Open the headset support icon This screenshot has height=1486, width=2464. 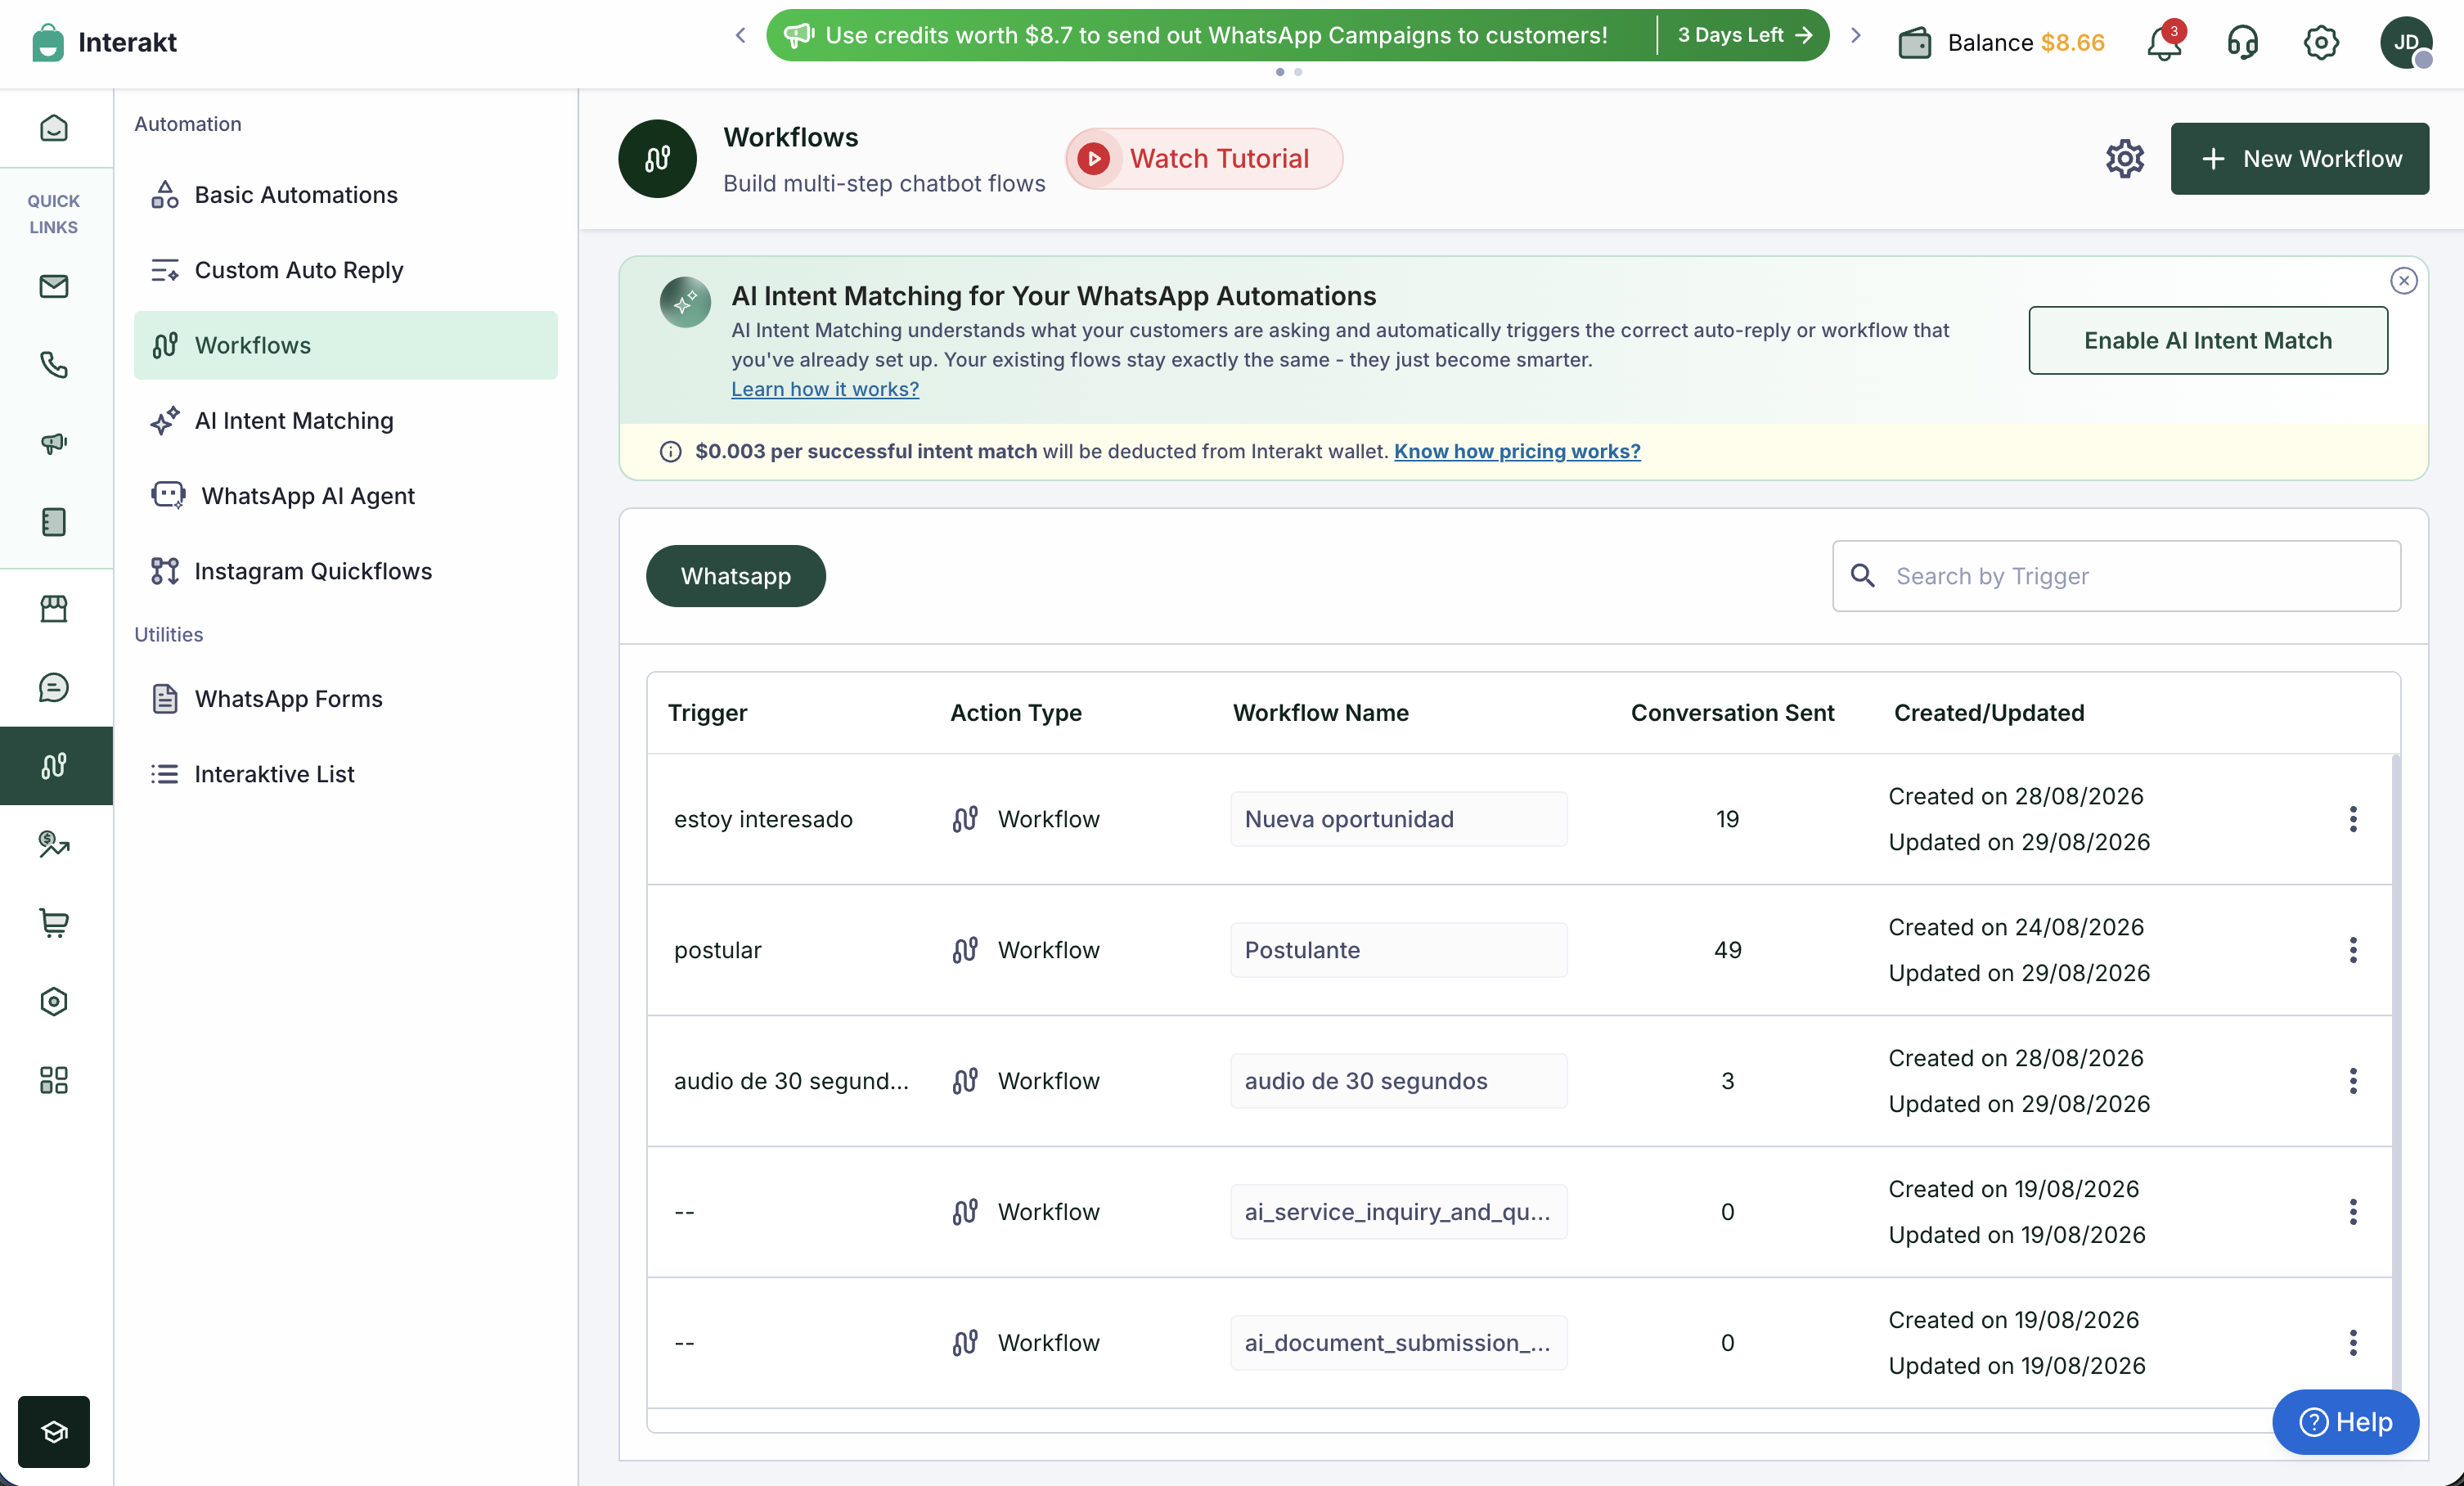point(2243,42)
